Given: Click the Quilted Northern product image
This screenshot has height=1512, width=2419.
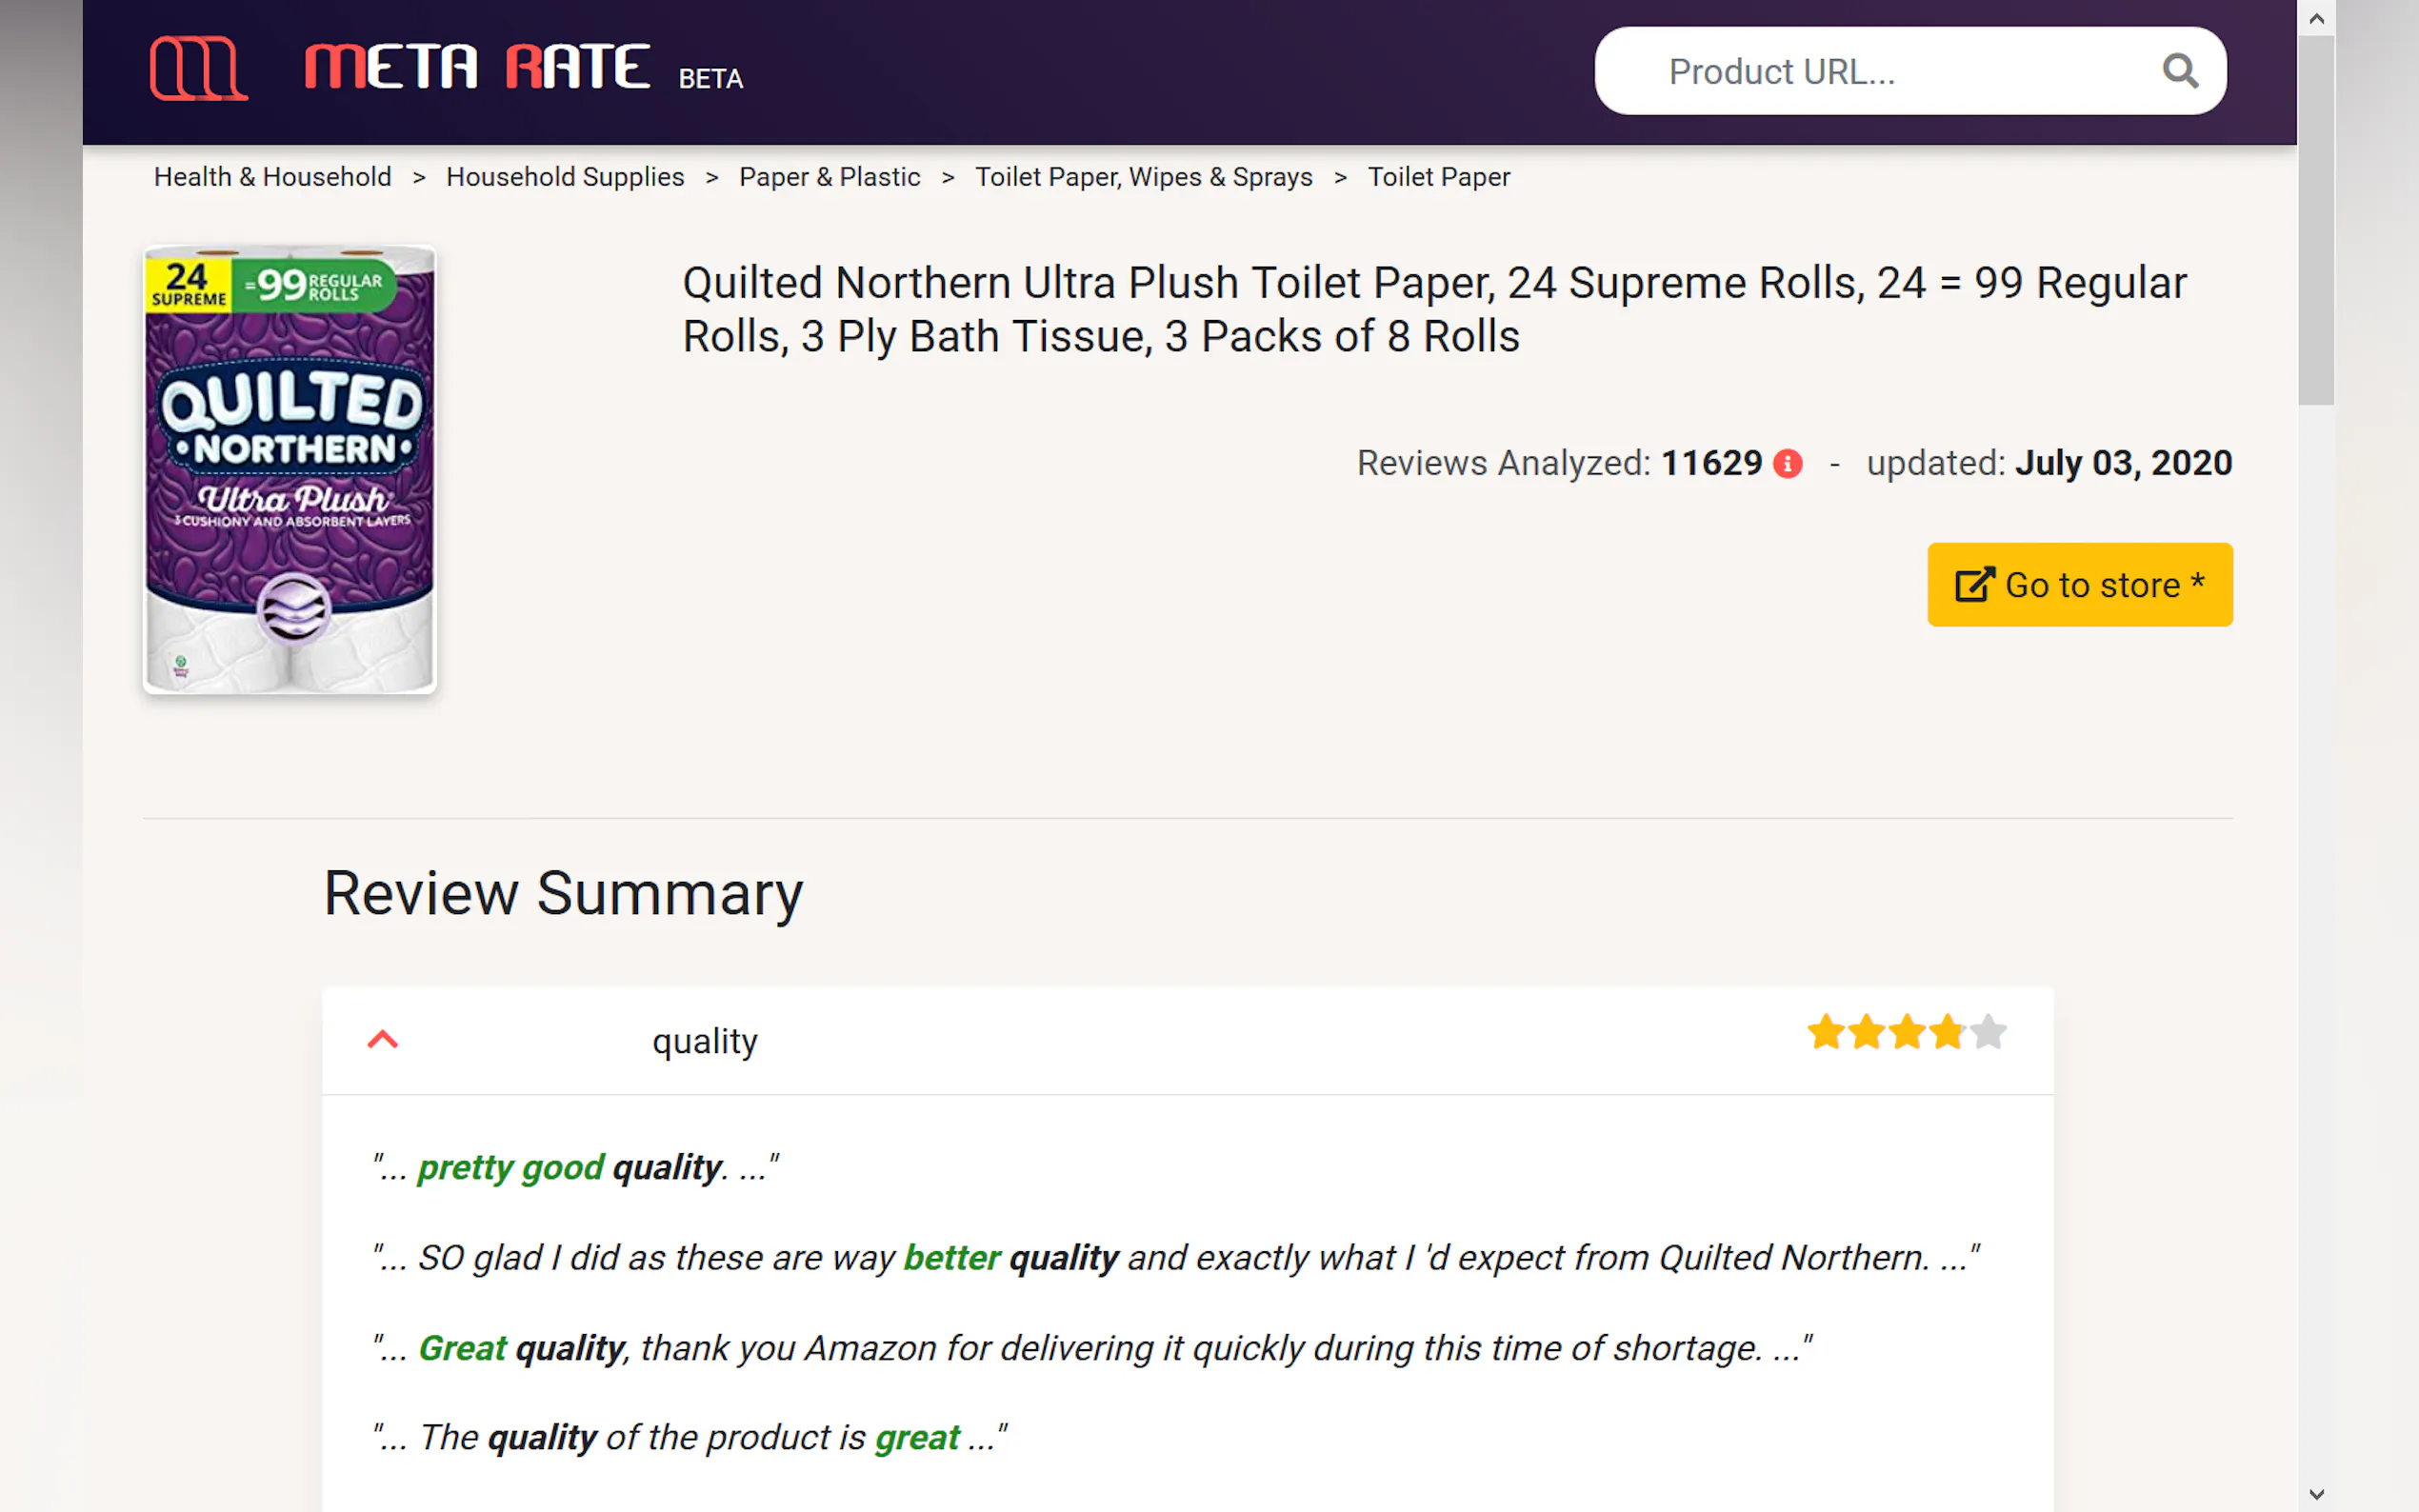Looking at the screenshot, I should click(x=290, y=470).
